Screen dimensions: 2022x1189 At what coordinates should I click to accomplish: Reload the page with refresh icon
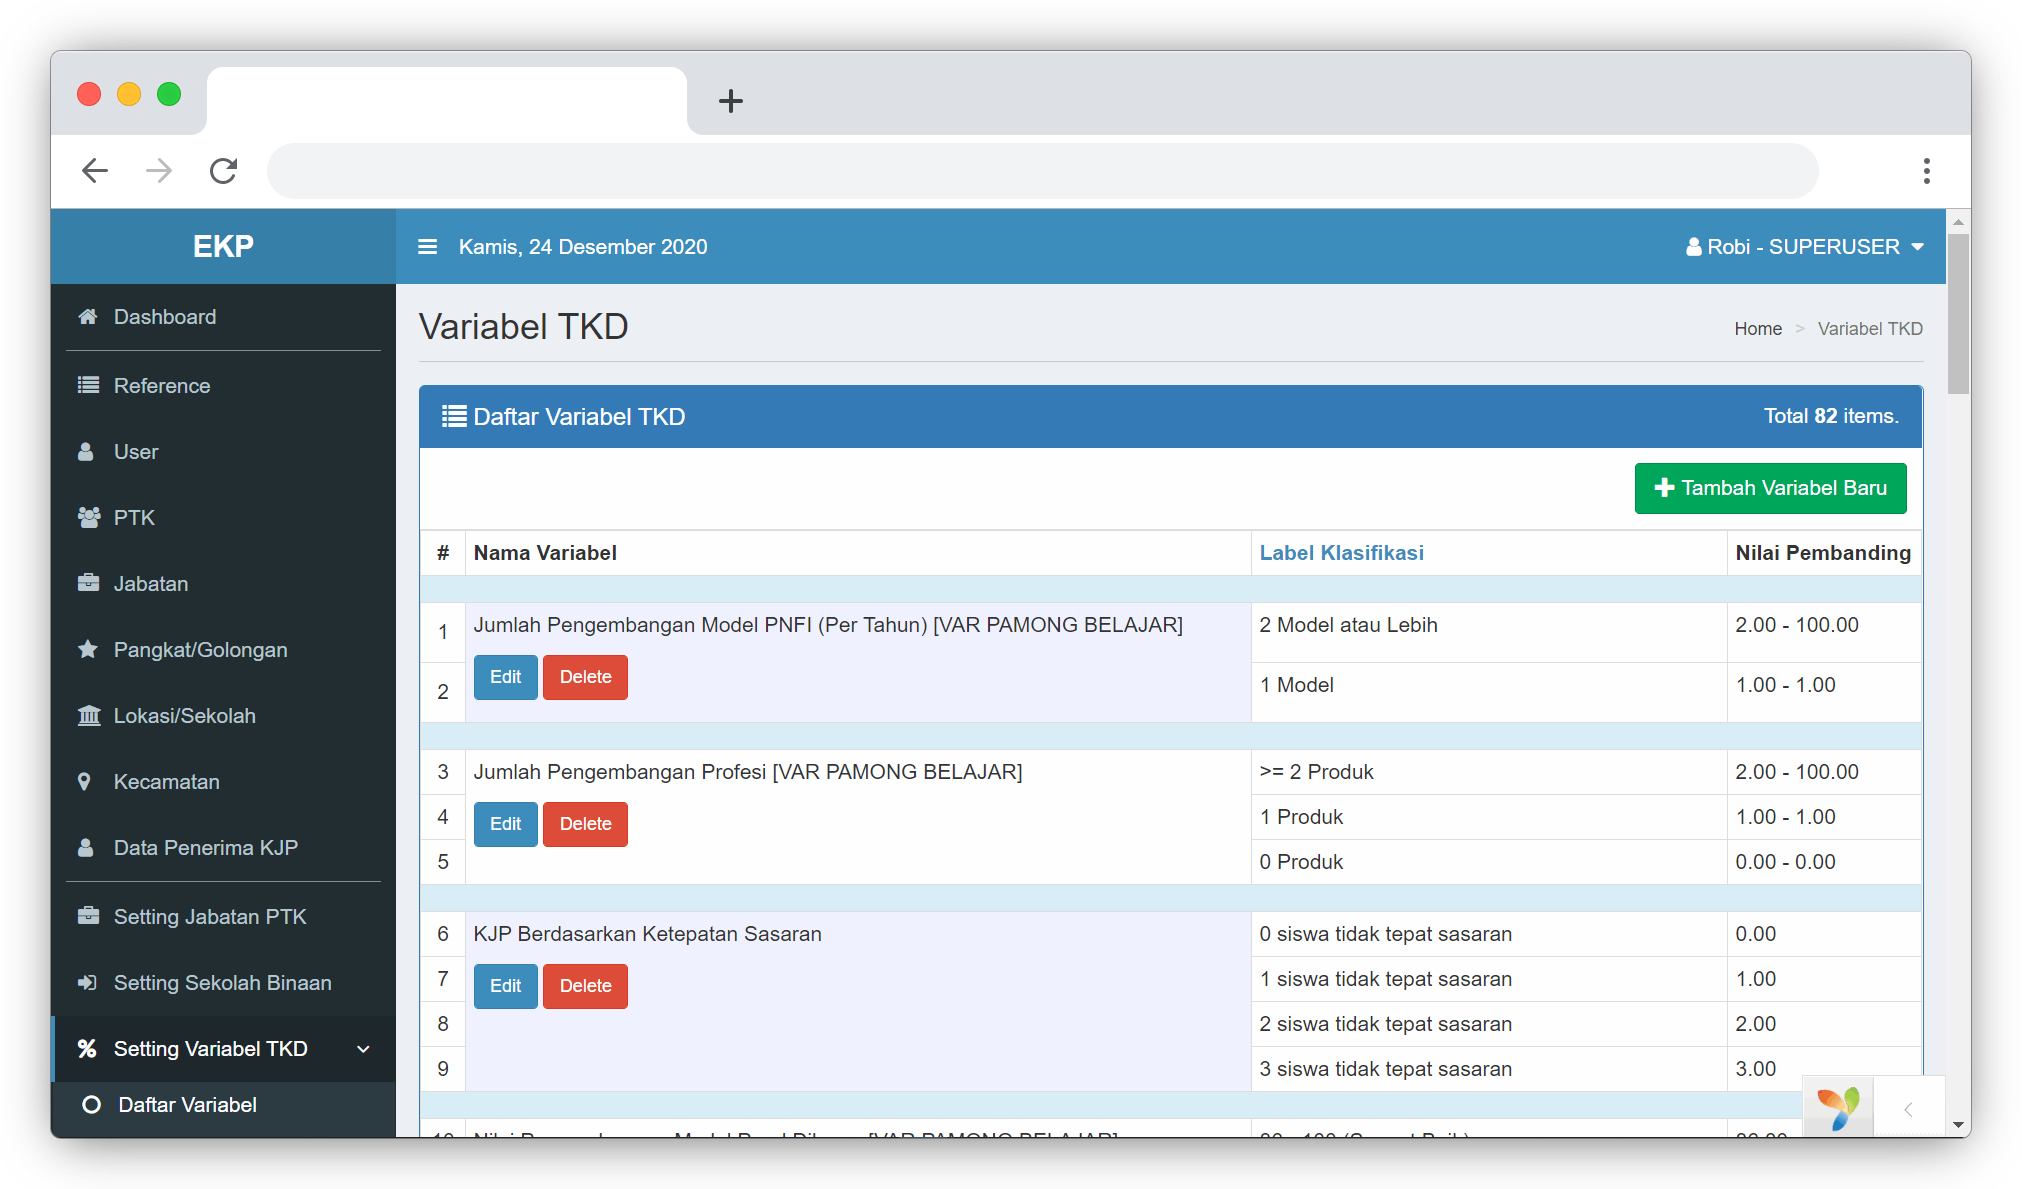pos(223,171)
